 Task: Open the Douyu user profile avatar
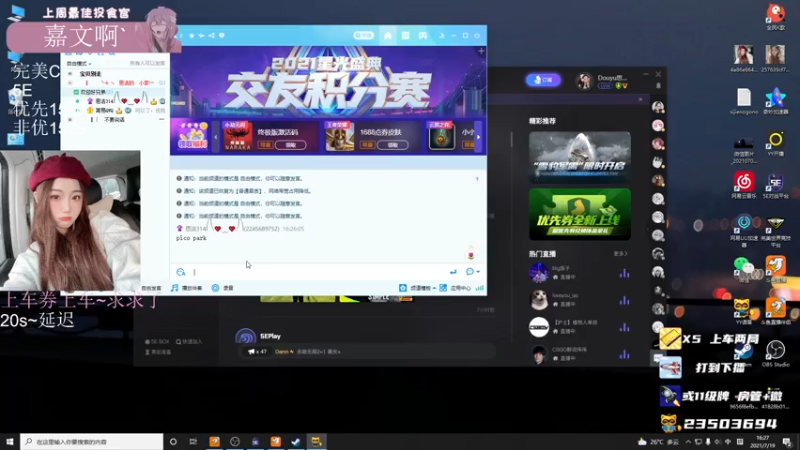tap(585, 81)
